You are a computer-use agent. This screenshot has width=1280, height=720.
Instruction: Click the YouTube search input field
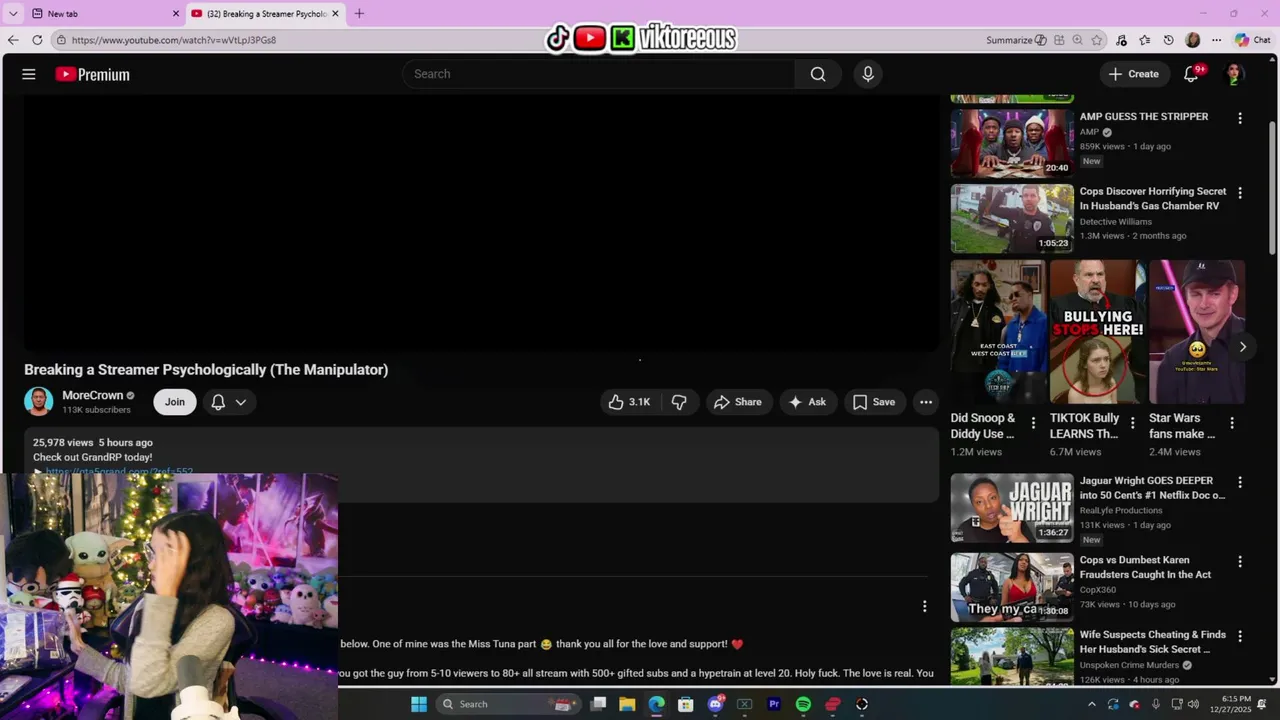(x=598, y=74)
